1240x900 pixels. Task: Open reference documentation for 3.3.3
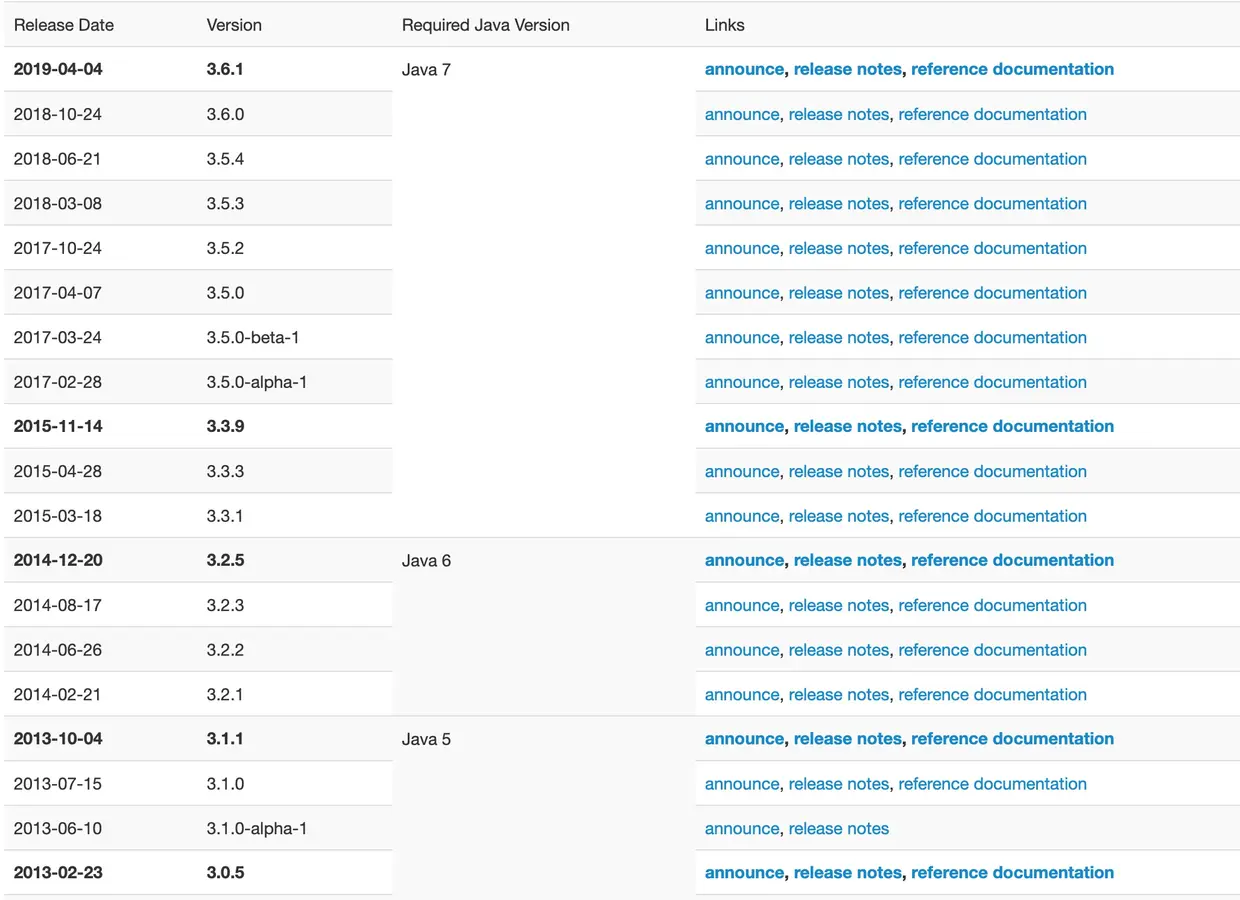coord(993,471)
